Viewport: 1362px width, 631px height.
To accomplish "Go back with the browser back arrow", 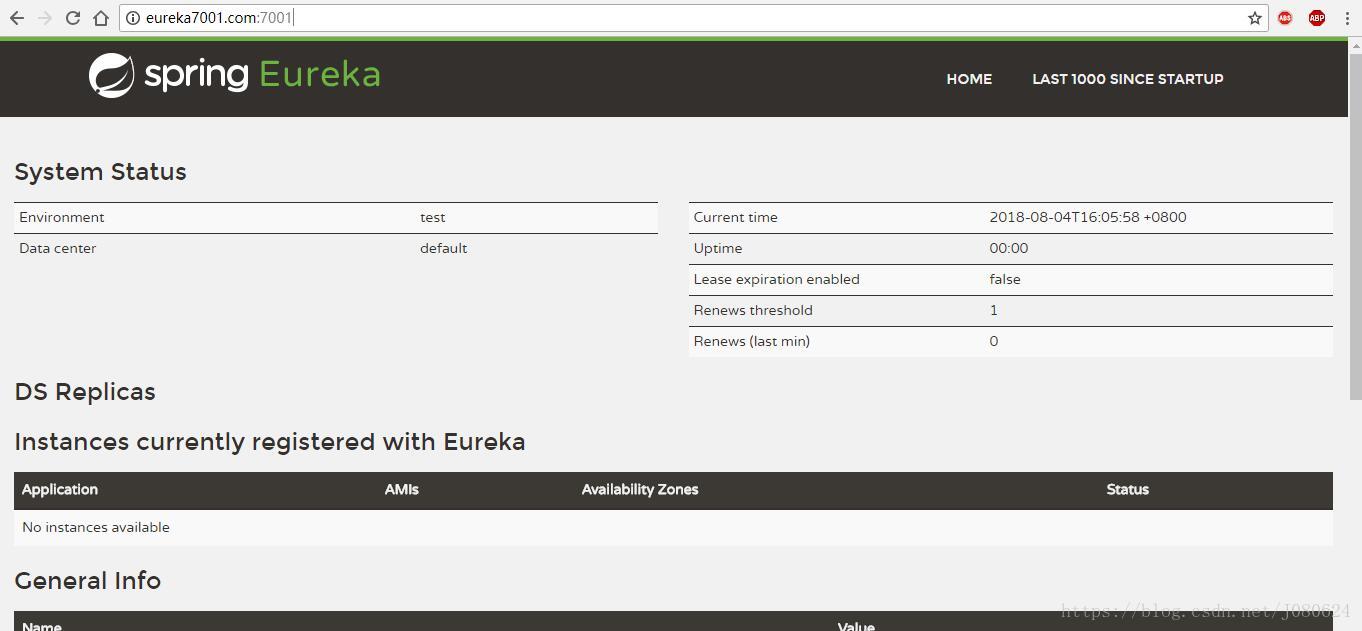I will [x=17, y=18].
